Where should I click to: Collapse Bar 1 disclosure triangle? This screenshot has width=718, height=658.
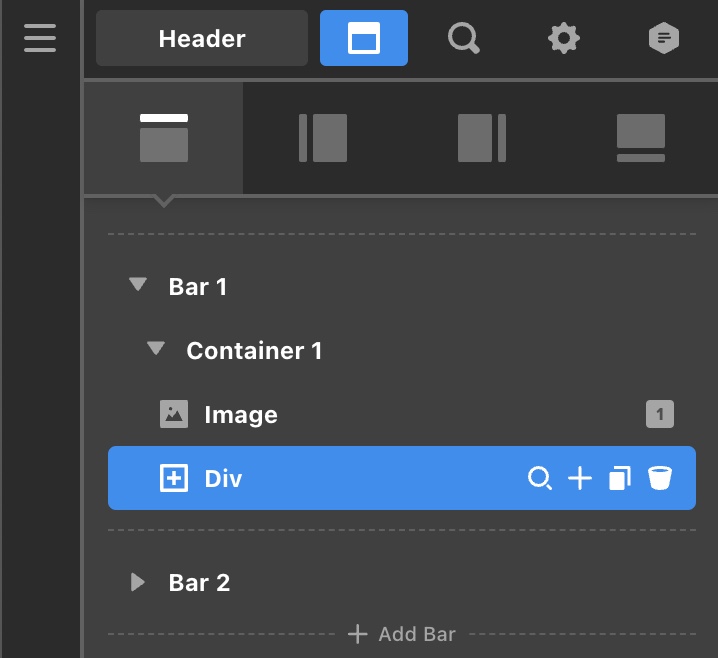tap(138, 284)
